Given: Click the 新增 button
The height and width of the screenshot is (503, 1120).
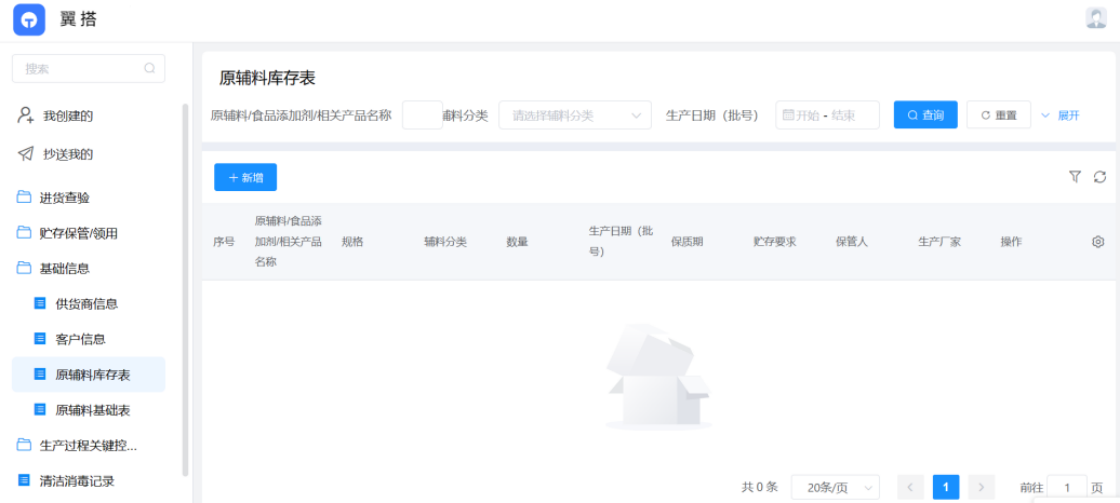Looking at the screenshot, I should [245, 177].
